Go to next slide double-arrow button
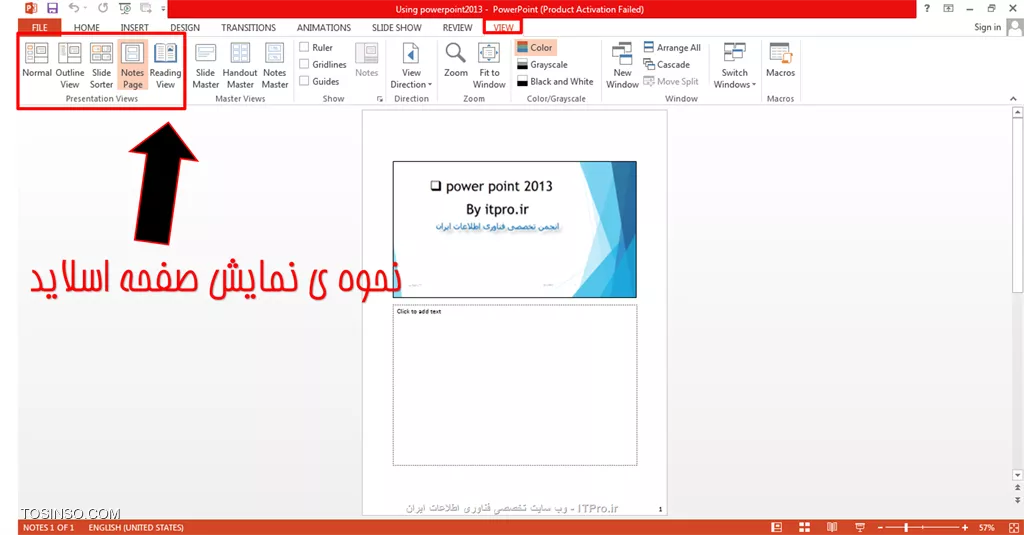Screen dimensions: 1024x535 (1017, 500)
